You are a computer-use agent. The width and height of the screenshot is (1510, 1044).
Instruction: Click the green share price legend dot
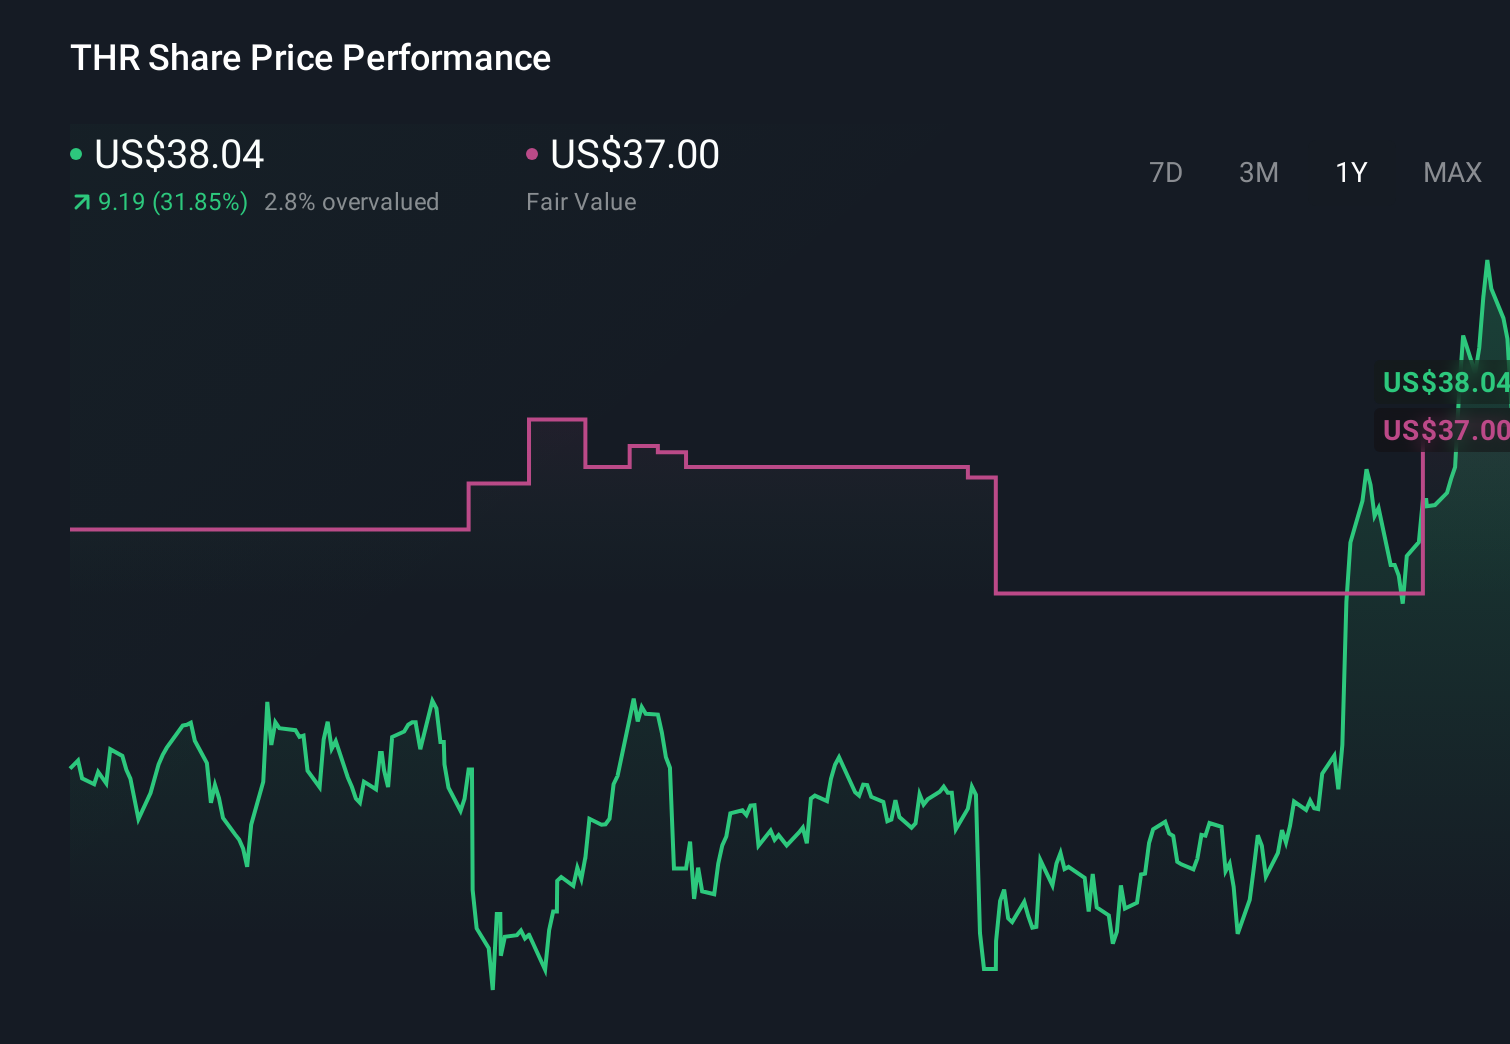point(76,153)
